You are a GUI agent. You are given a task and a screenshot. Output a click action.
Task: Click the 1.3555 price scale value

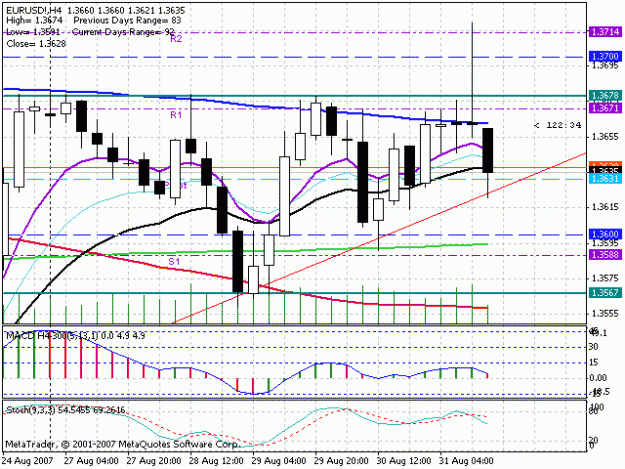(x=606, y=314)
